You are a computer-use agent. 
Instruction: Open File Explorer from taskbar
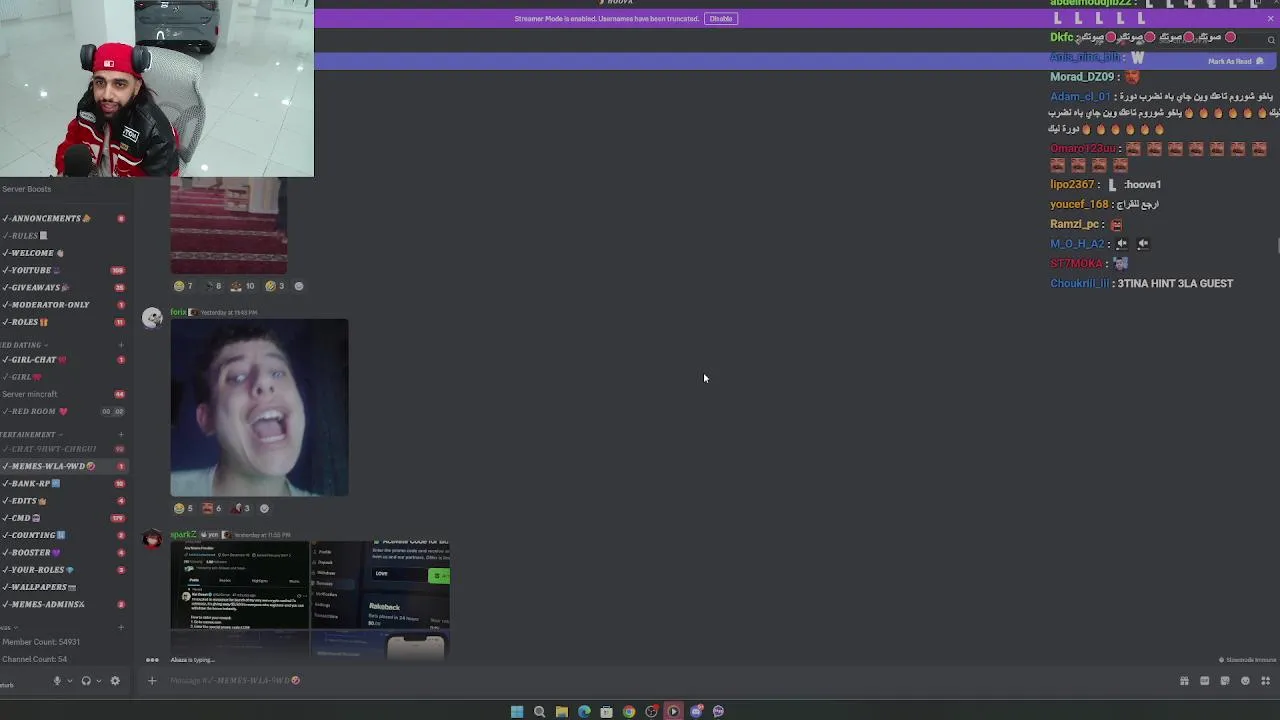coord(562,712)
